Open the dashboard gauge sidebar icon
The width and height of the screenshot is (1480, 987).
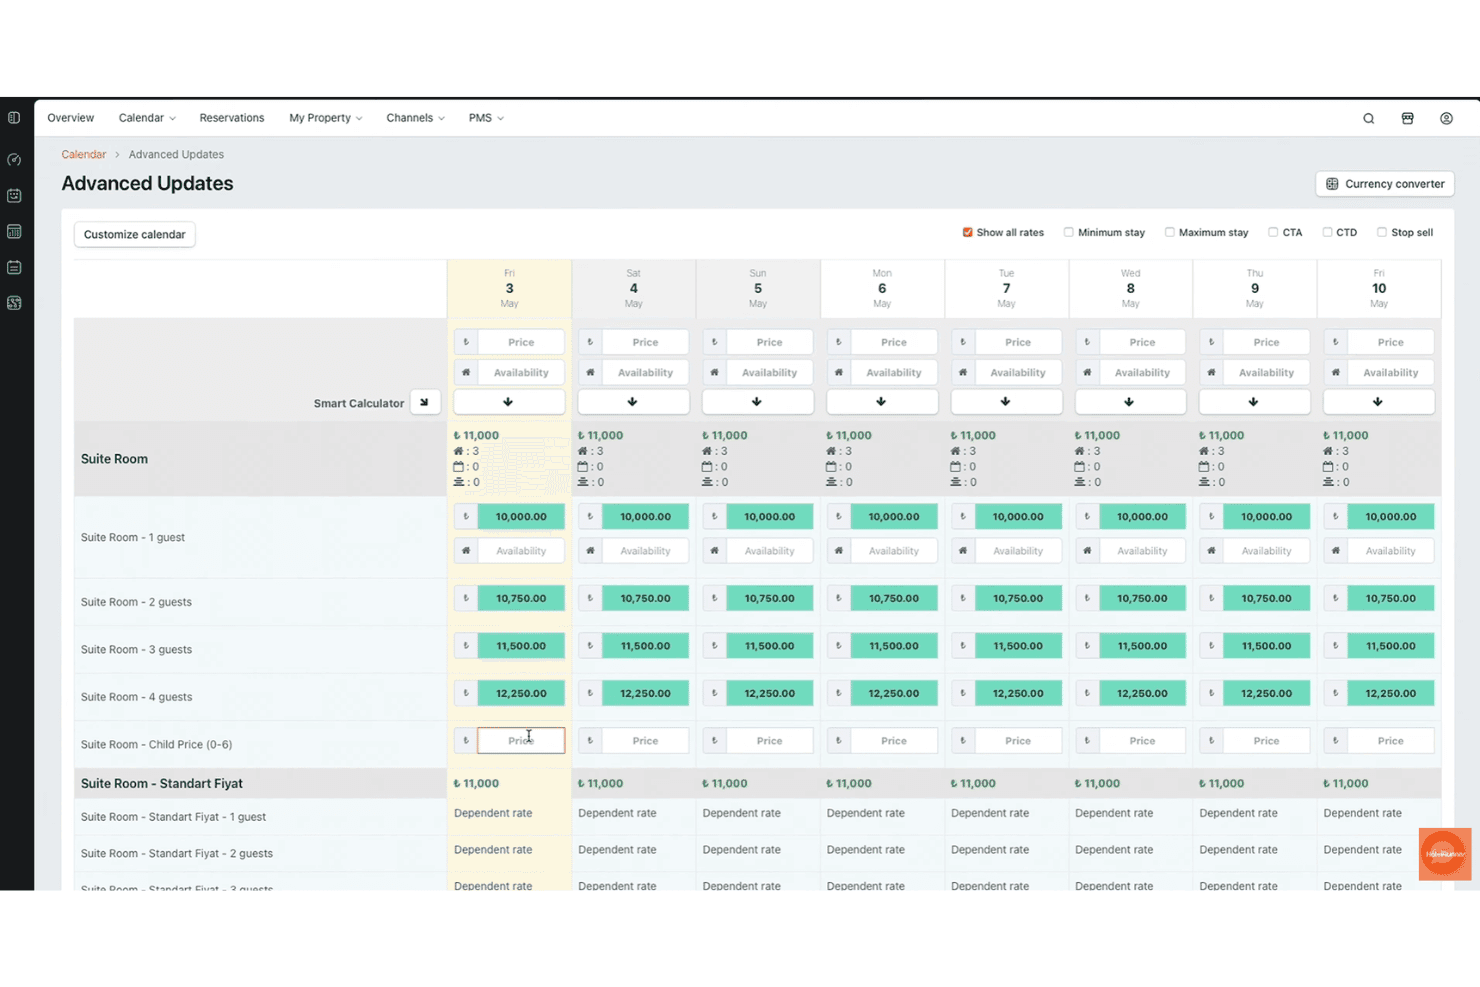pyautogui.click(x=14, y=160)
